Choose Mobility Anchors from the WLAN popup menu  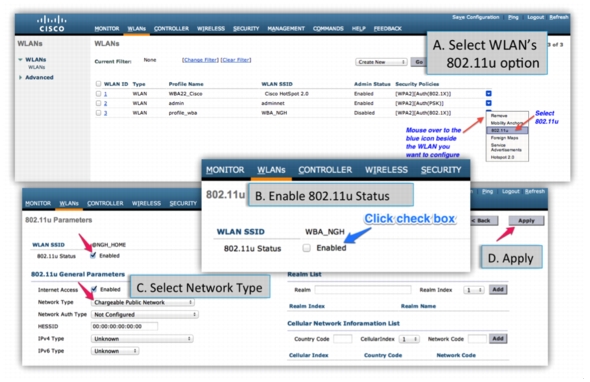507,123
